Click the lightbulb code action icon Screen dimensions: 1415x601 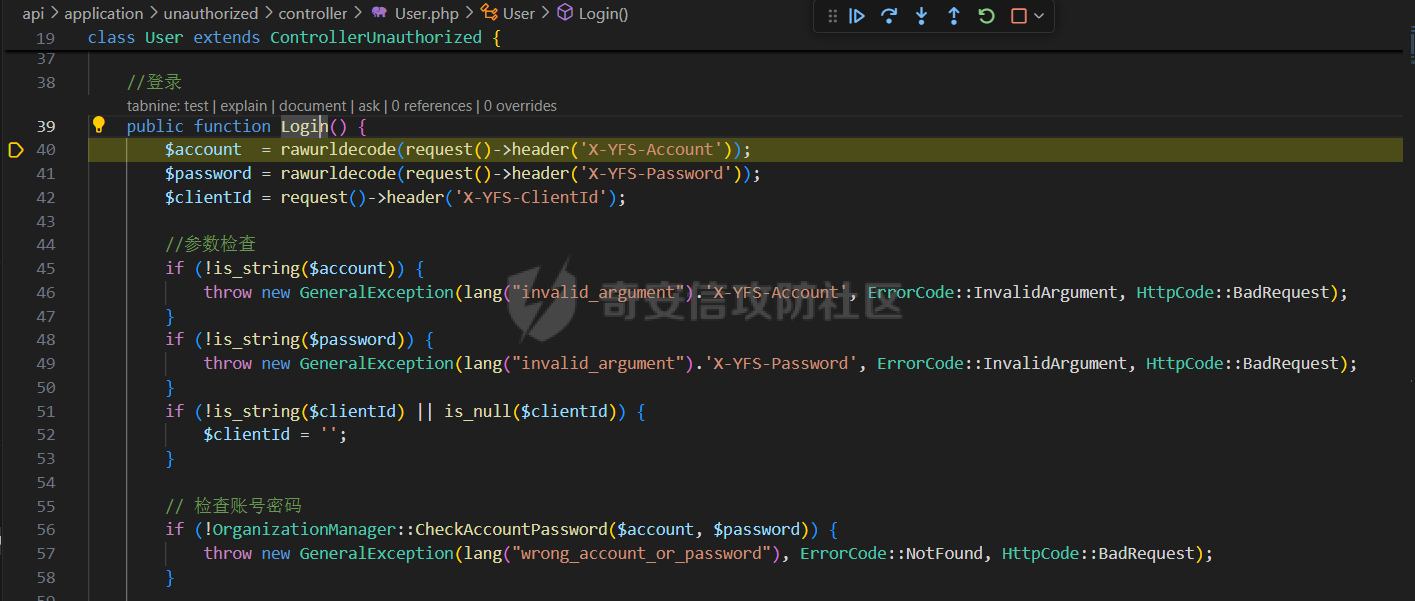(x=98, y=125)
